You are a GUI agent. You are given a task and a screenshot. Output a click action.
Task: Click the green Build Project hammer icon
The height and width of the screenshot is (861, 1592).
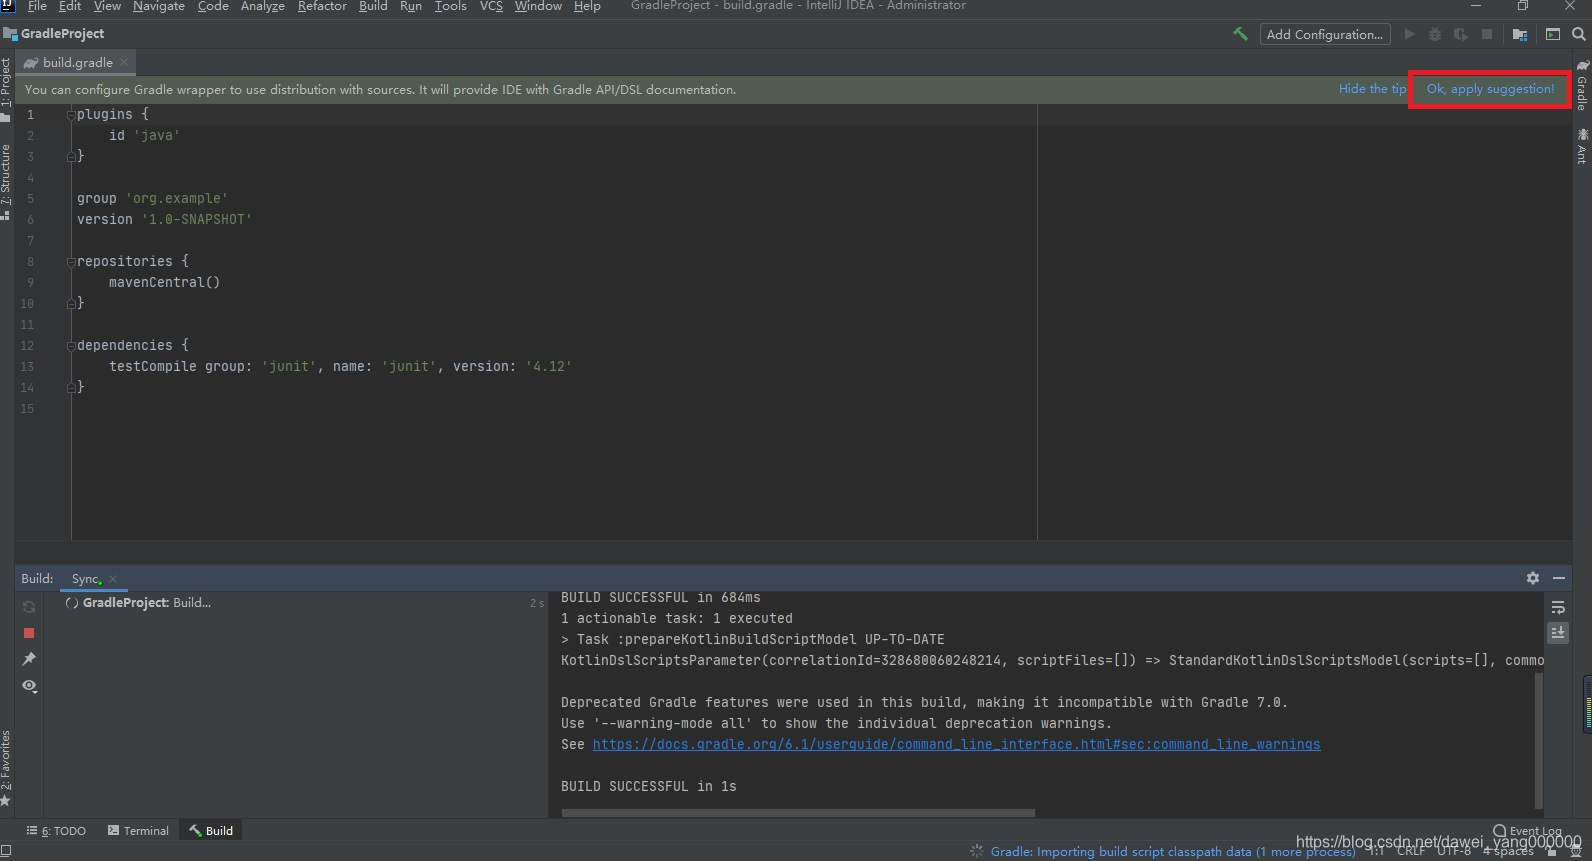tap(1240, 34)
